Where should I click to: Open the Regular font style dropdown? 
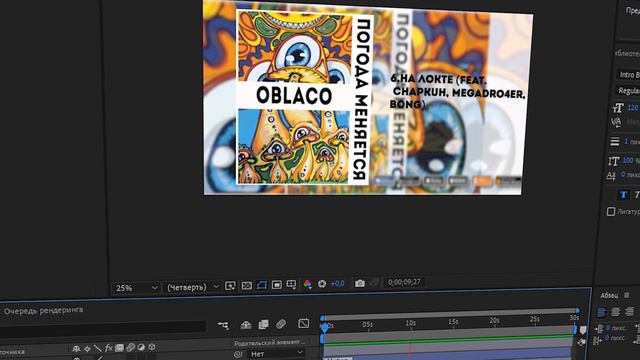point(629,90)
